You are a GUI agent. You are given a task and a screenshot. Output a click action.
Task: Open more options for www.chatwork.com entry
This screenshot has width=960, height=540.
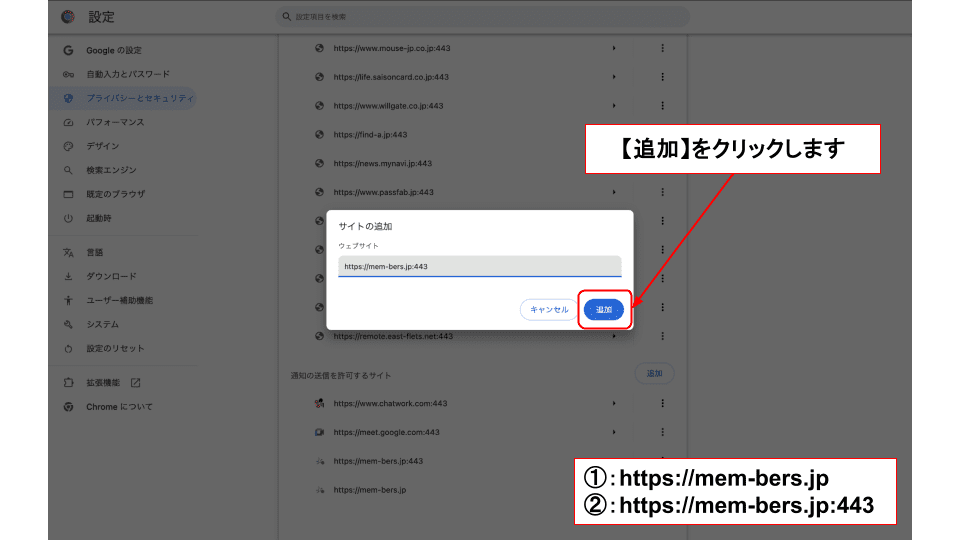tap(662, 403)
